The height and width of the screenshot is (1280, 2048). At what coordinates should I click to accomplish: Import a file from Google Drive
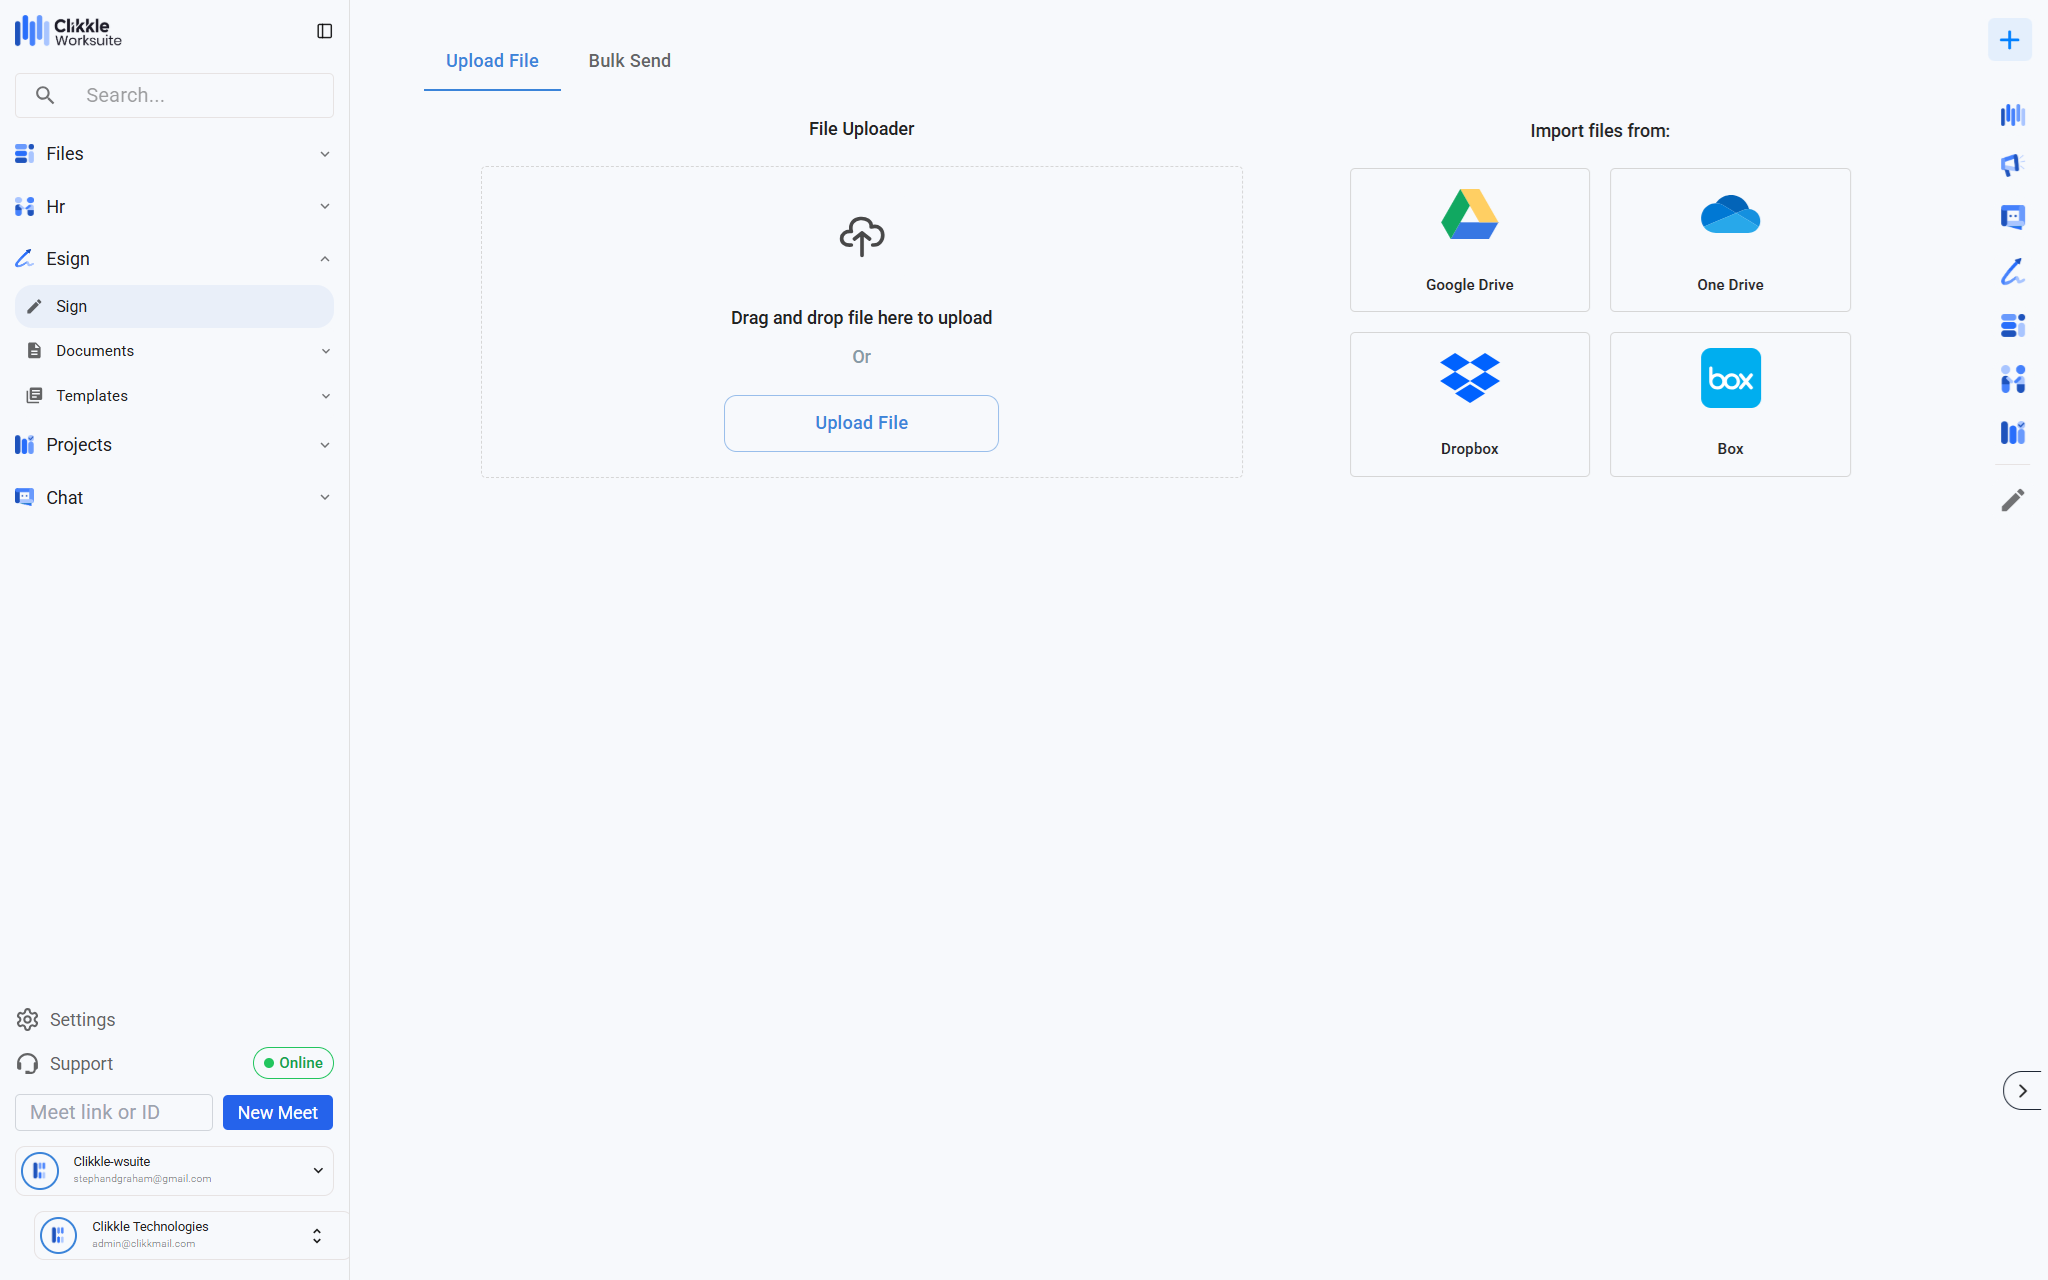coord(1469,240)
